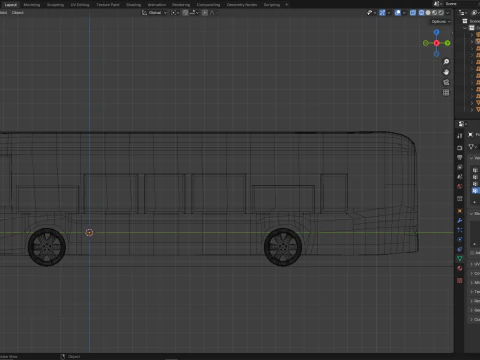Open the Object Constraints properties tab
The image size is (480, 360).
coord(460,249)
